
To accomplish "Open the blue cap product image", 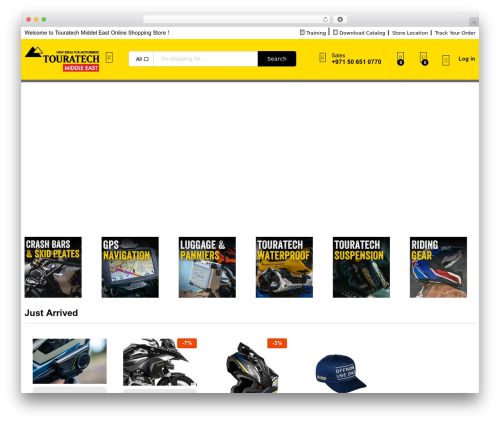I will (341, 373).
